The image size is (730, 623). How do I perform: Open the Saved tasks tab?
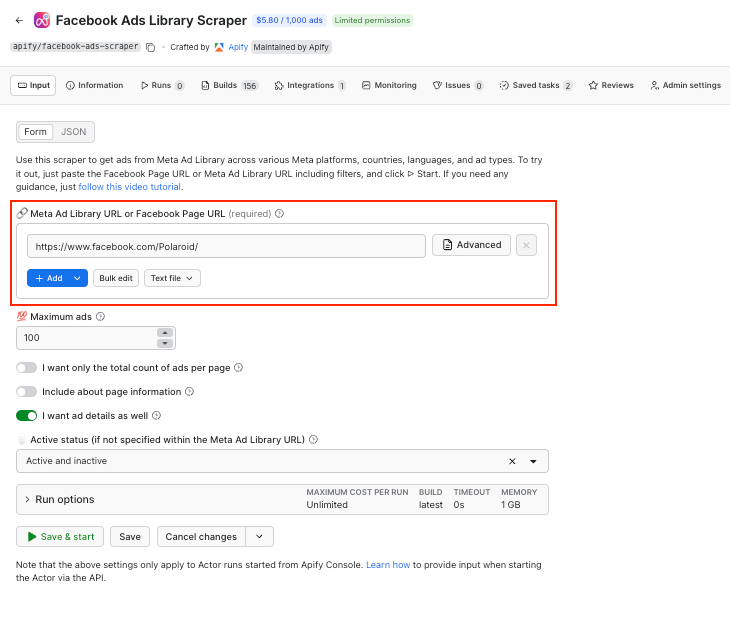tap(536, 86)
